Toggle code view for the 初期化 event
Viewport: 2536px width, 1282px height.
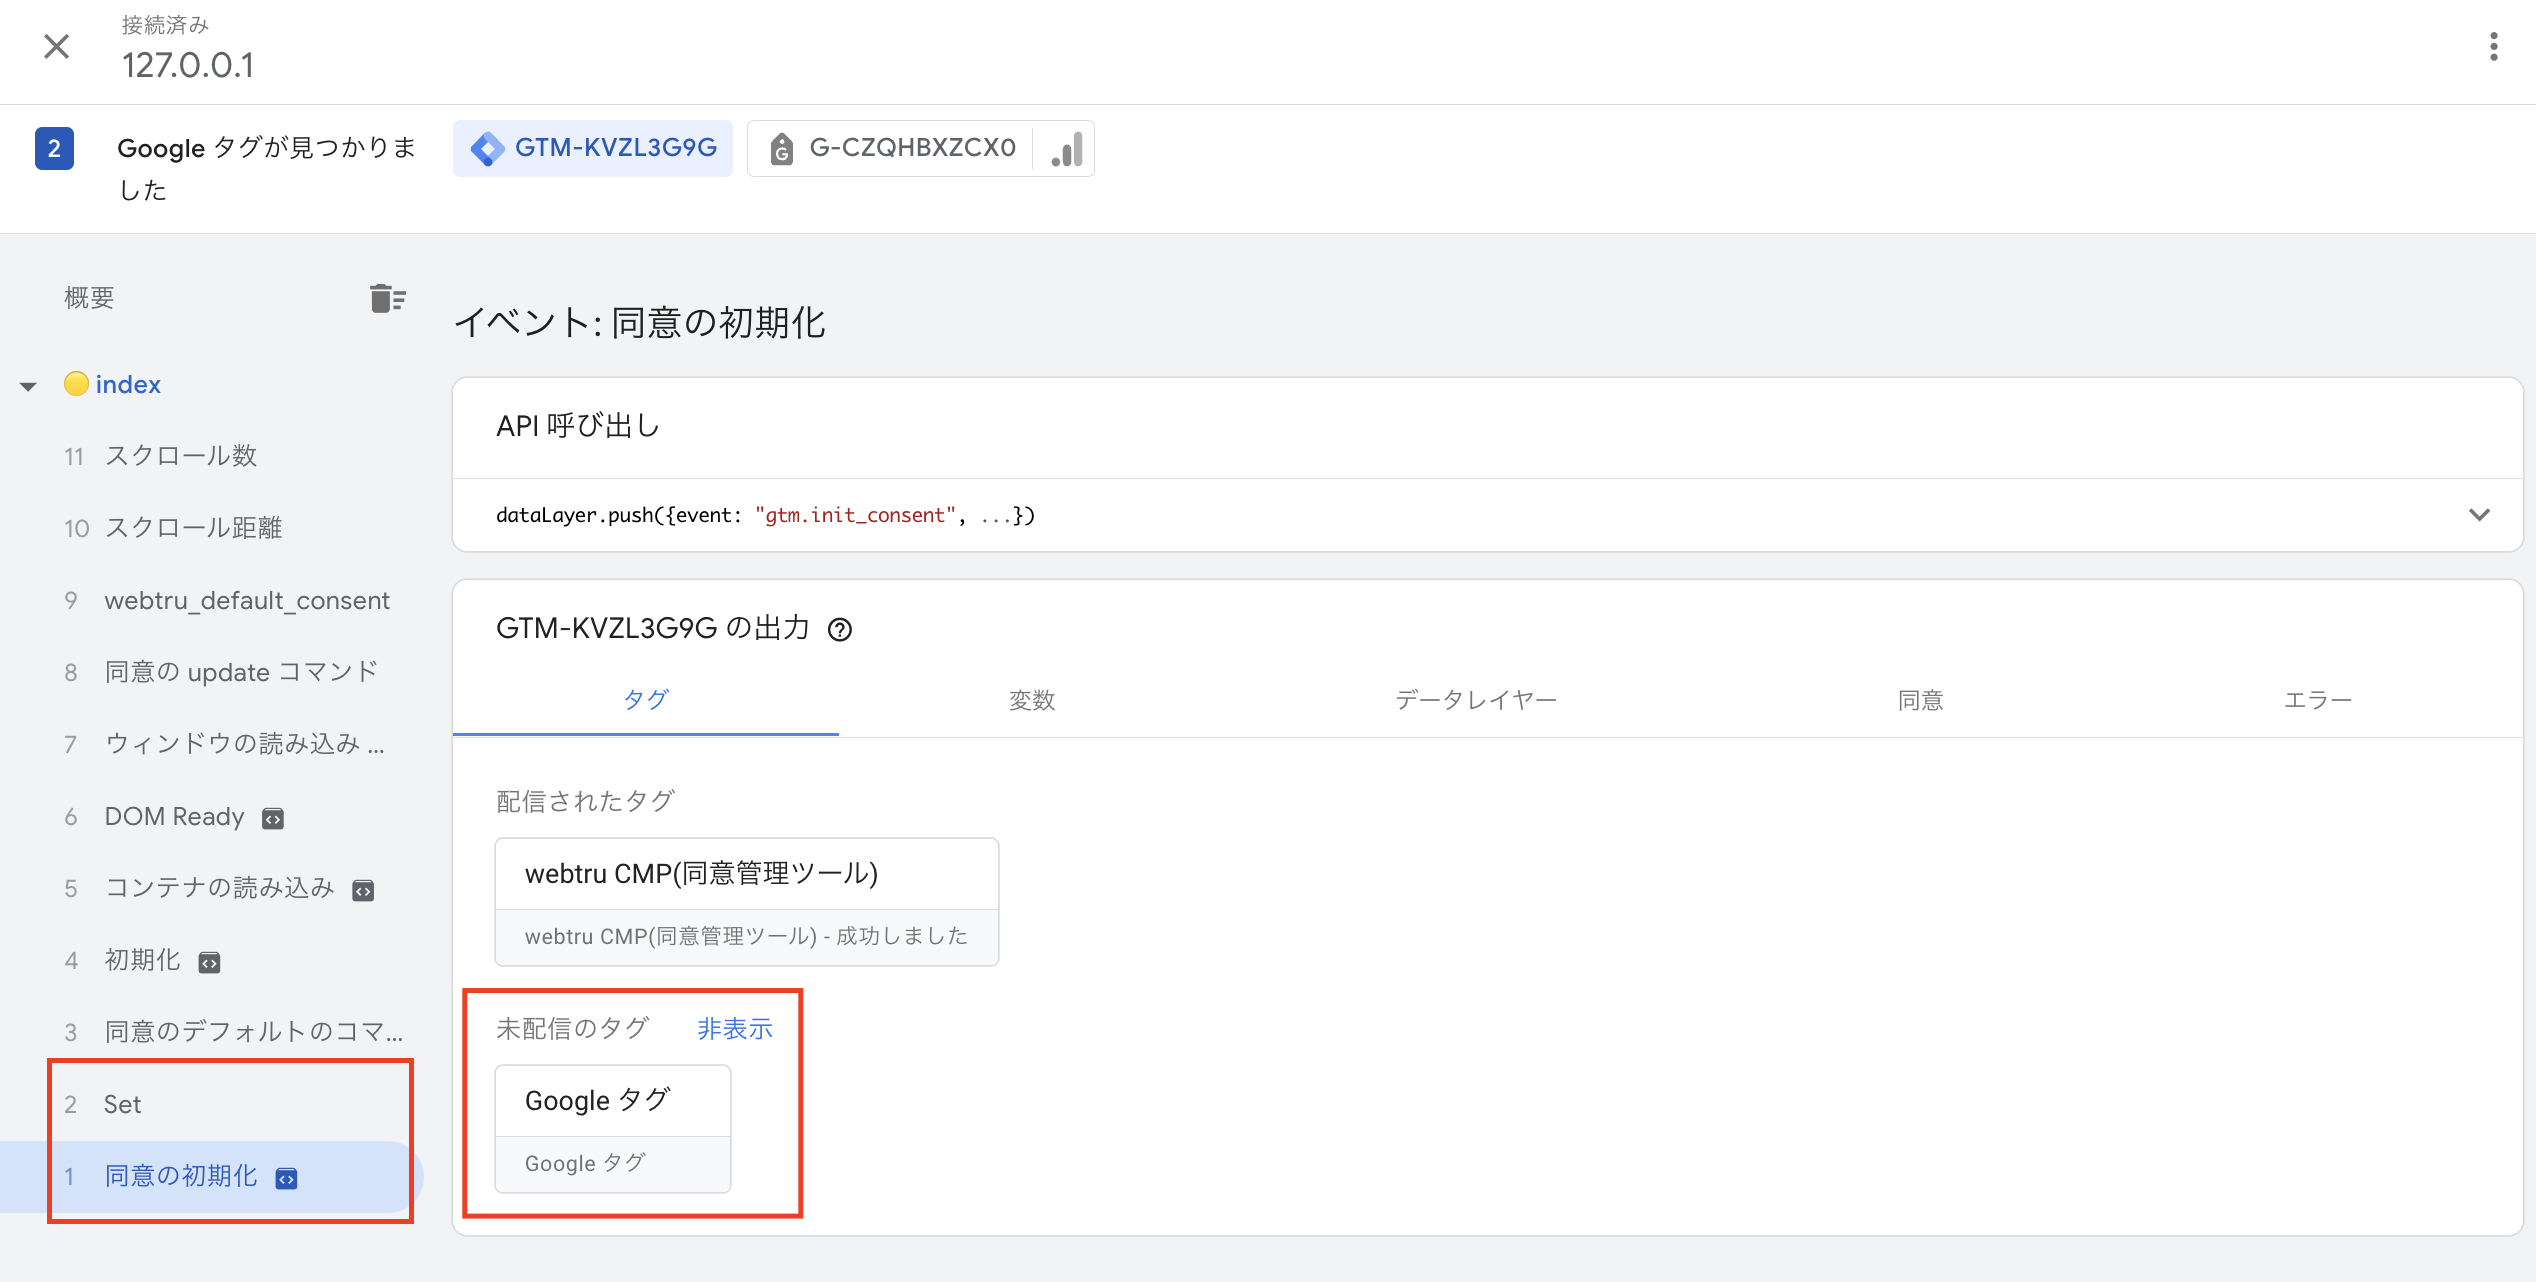pyautogui.click(x=207, y=961)
